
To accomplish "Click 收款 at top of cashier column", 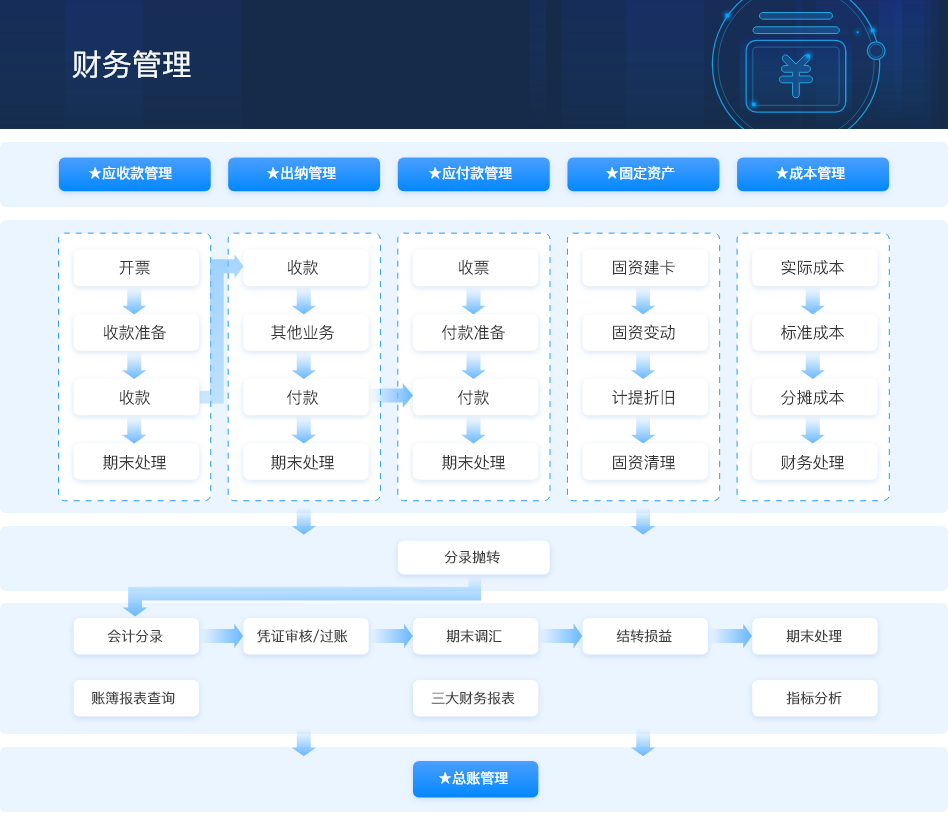I will coord(305,268).
